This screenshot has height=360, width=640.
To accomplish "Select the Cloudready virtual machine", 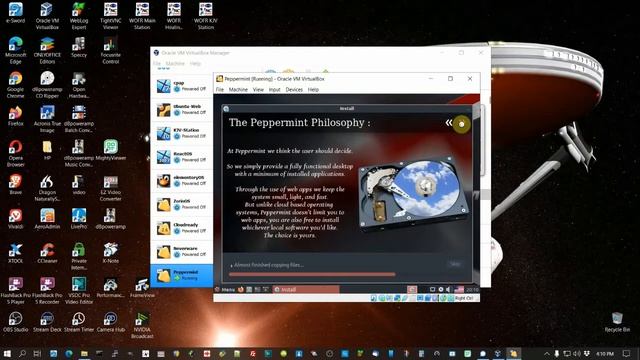I will coord(182,228).
